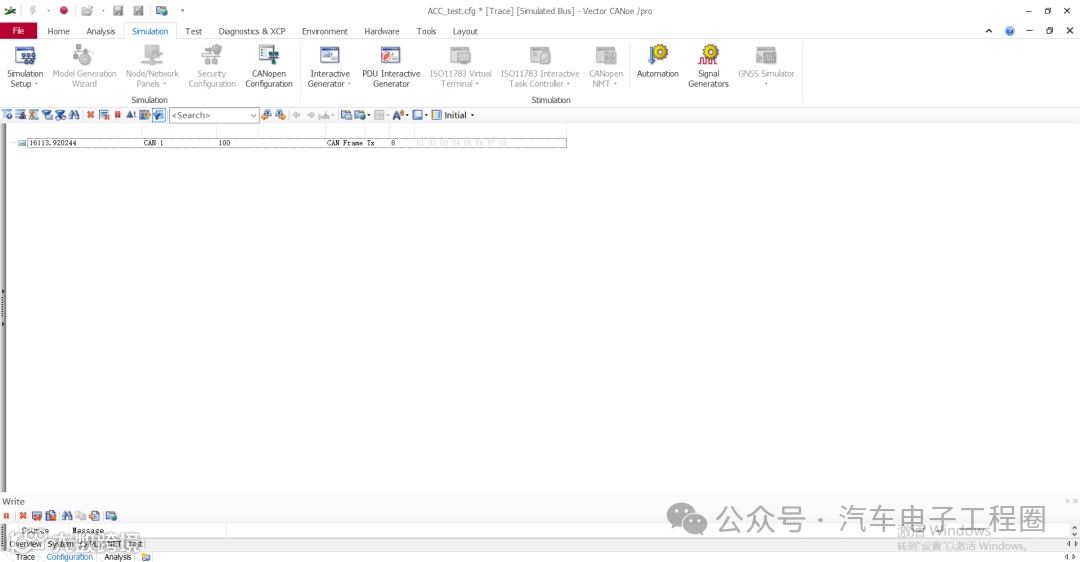1080x562 pixels.
Task: Open the Interactive Generator
Action: pyautogui.click(x=329, y=66)
